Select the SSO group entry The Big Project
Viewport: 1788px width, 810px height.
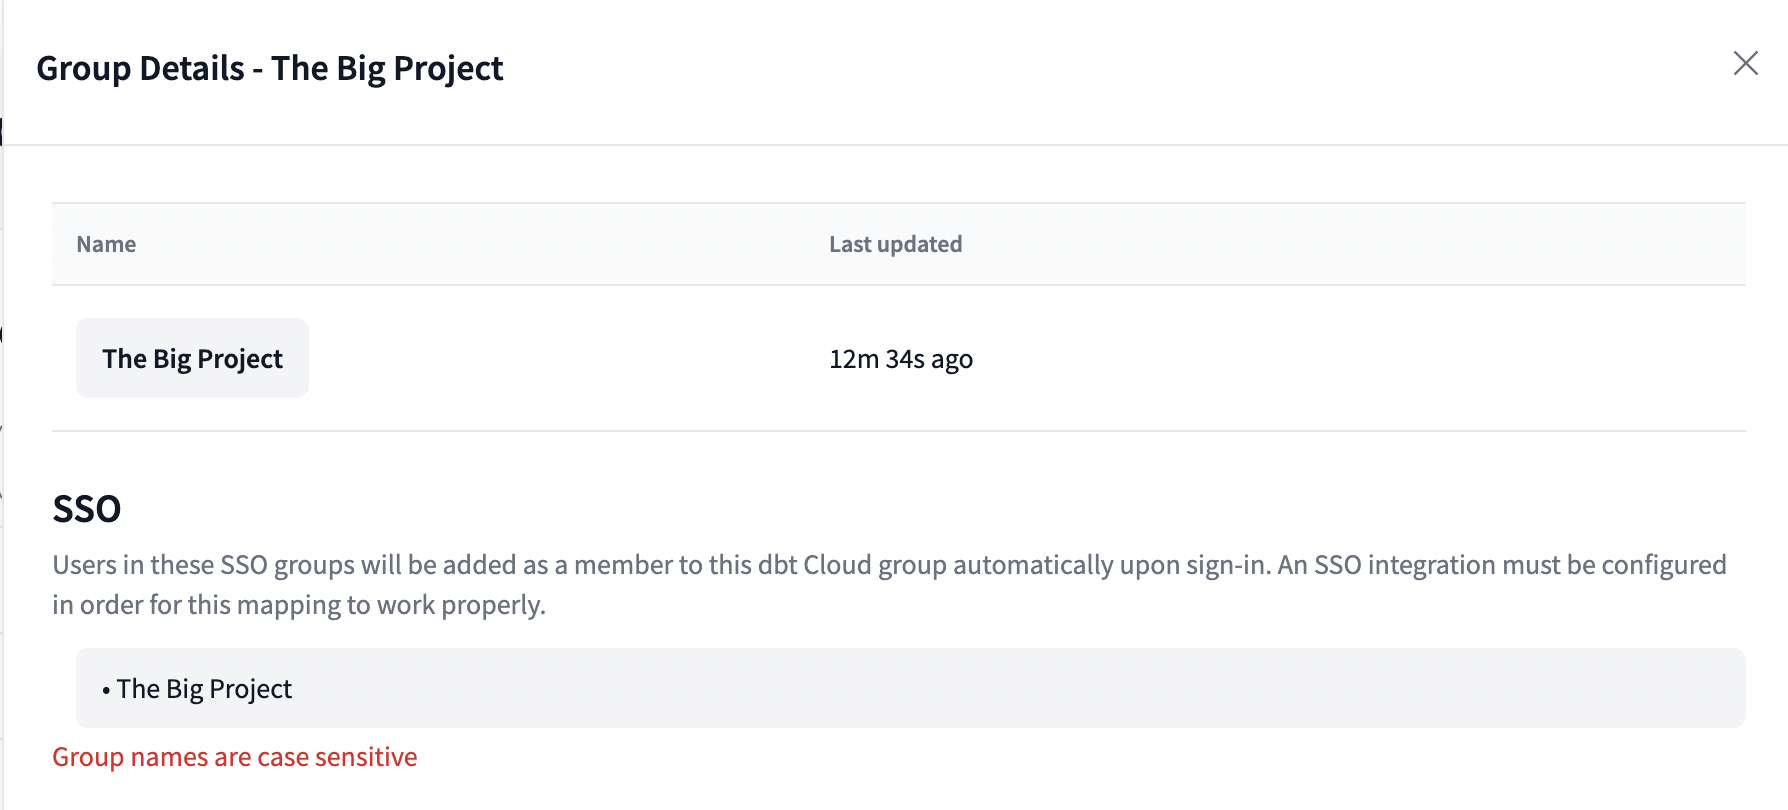(x=204, y=688)
